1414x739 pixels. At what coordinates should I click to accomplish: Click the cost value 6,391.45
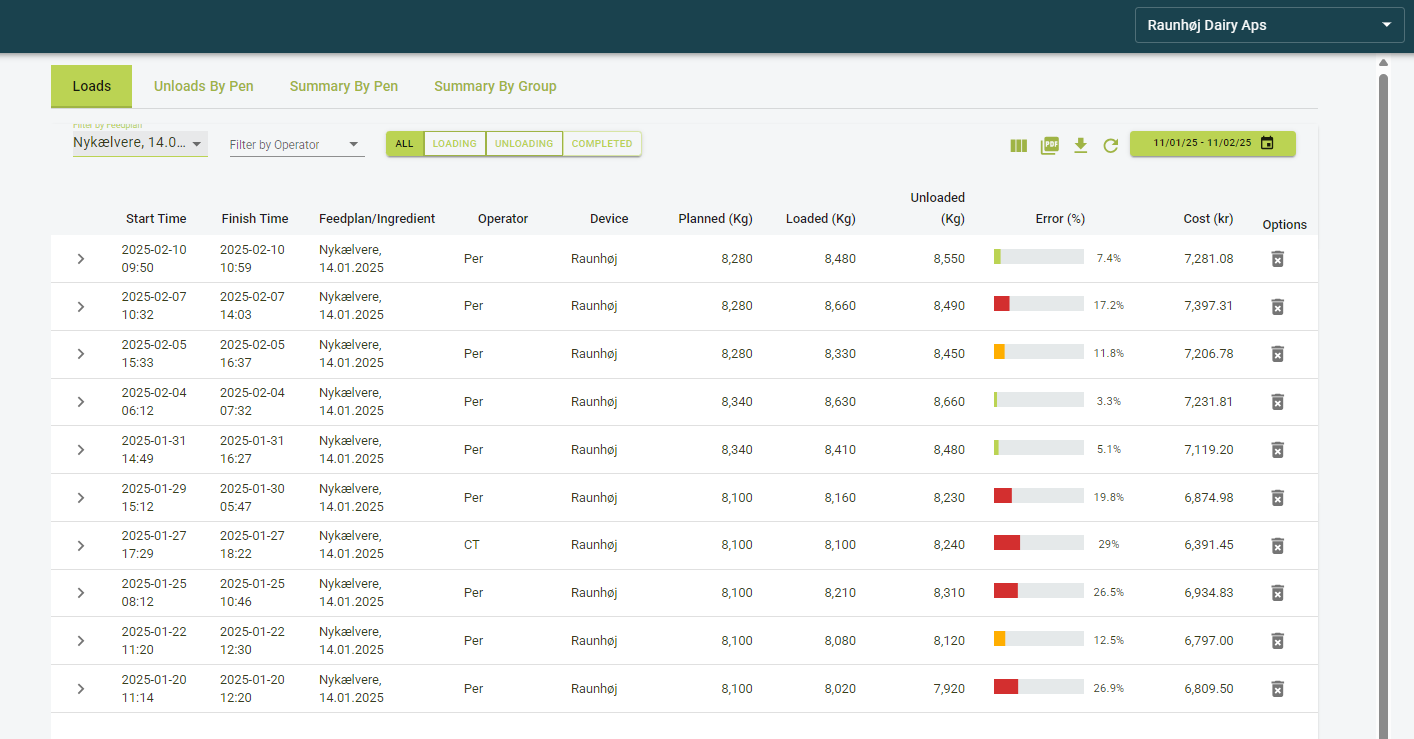click(x=1208, y=545)
